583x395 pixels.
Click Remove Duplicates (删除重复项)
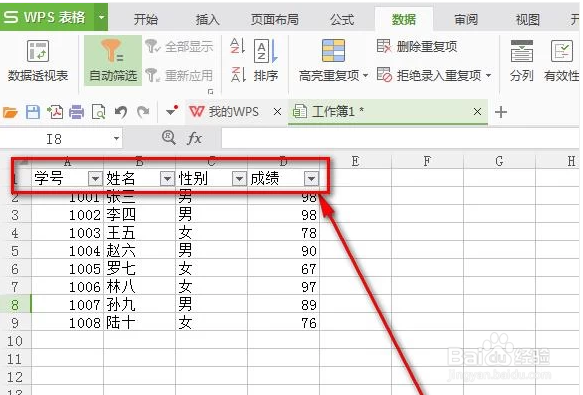pos(417,46)
